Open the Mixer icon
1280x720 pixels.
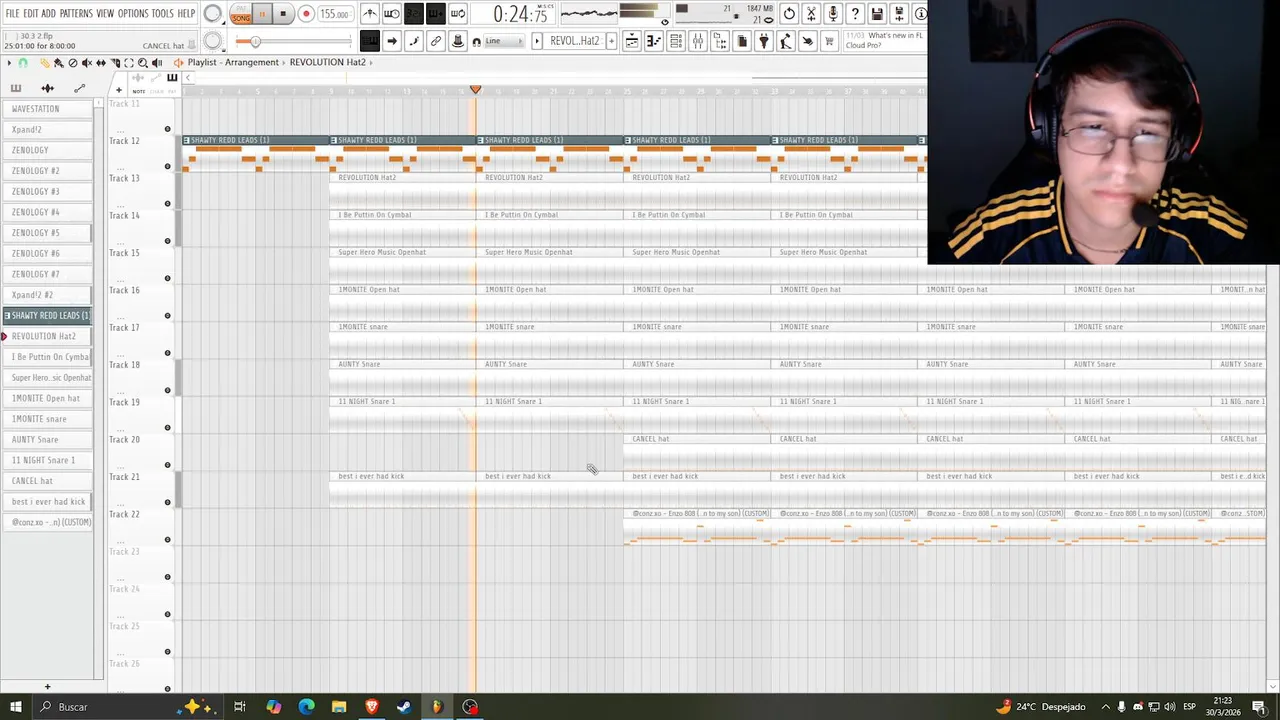pos(698,41)
